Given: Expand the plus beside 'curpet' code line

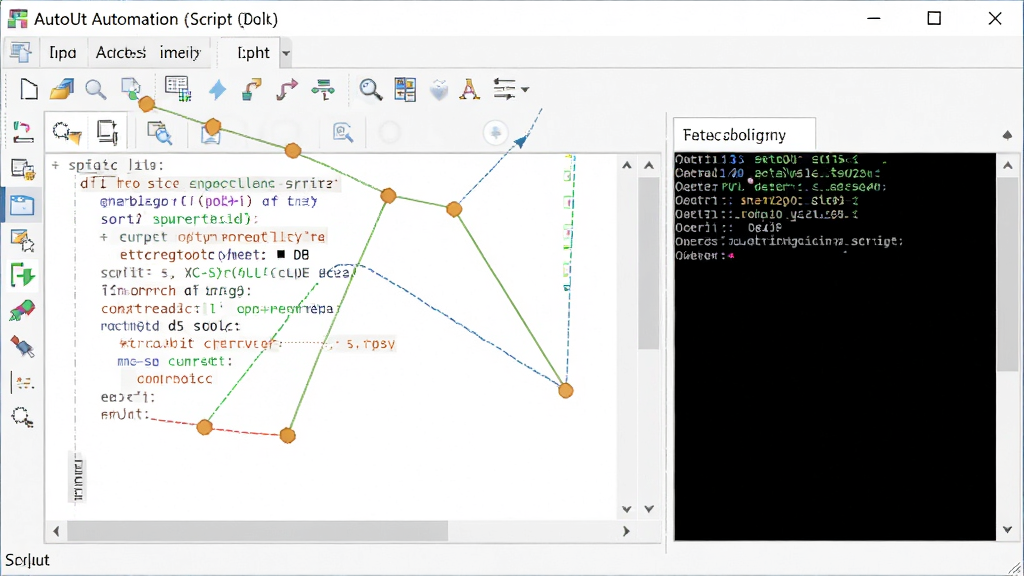Looking at the screenshot, I should click(x=104, y=237).
